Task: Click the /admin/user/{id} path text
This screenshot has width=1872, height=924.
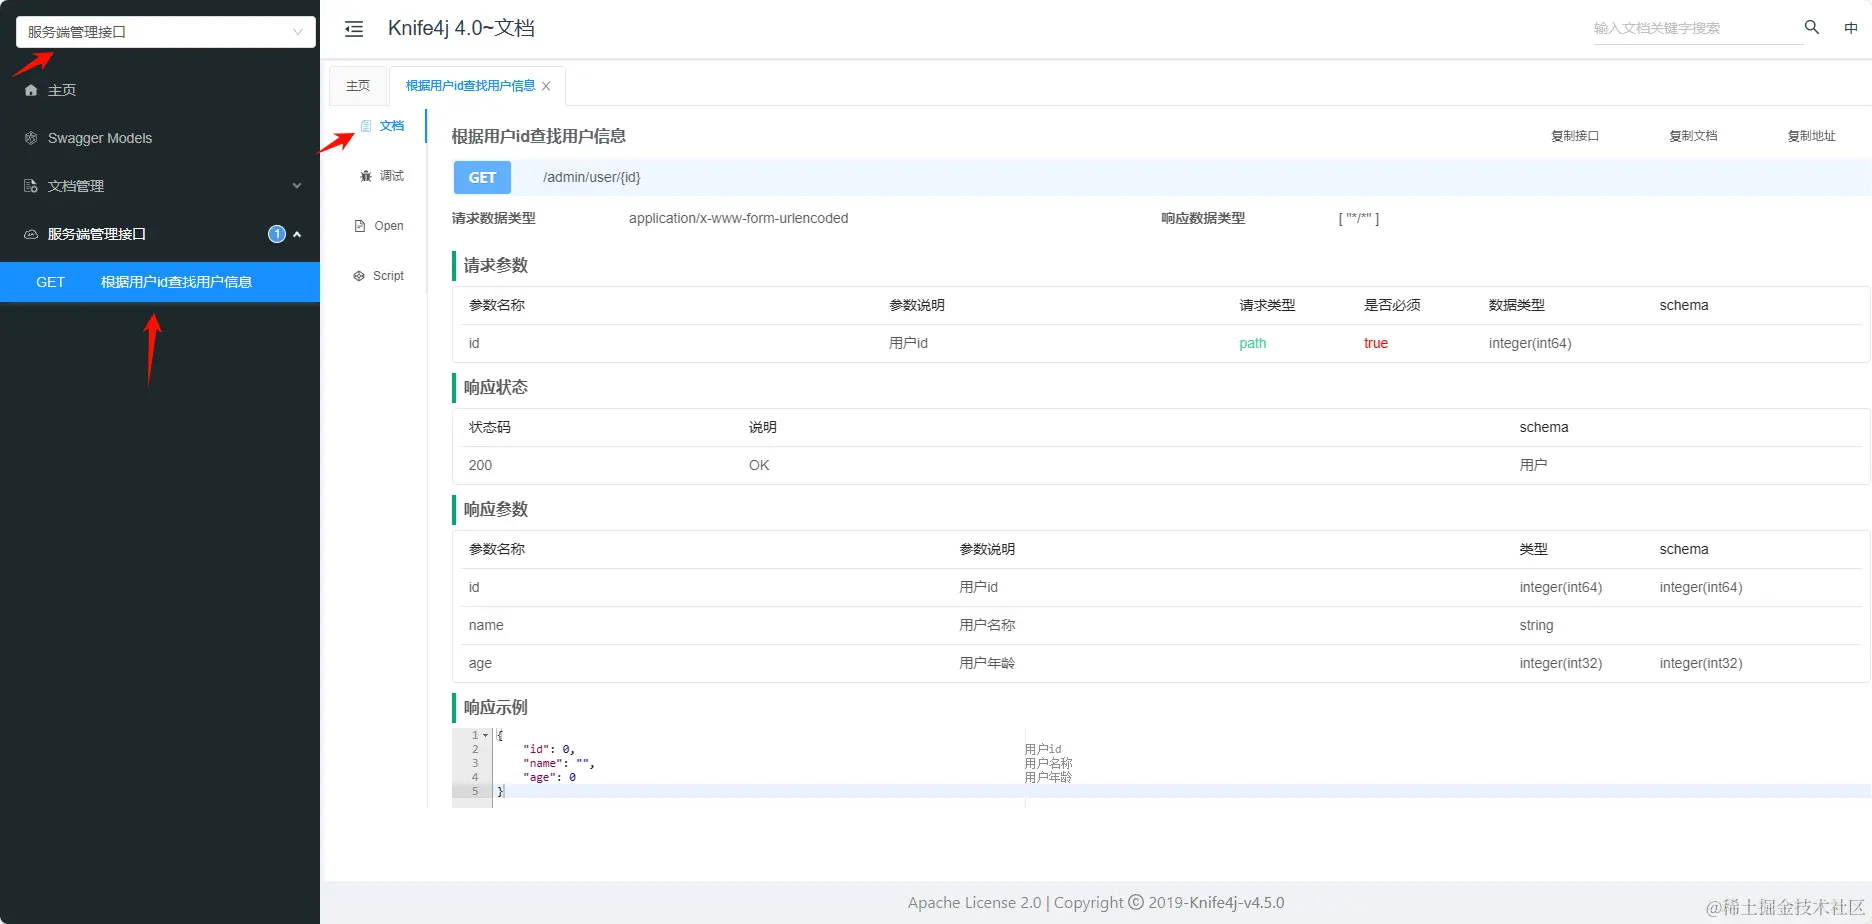Action: (592, 177)
